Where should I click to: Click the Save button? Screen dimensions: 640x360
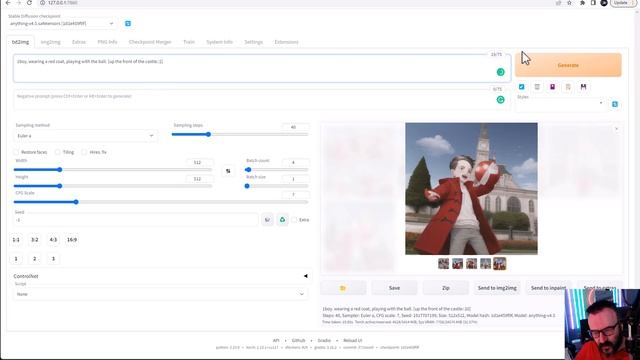click(394, 288)
